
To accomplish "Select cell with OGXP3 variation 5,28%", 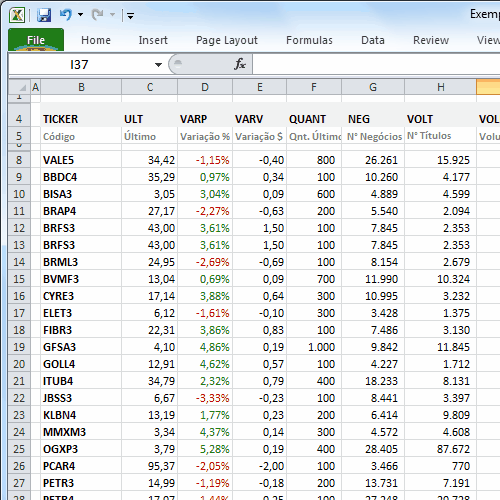I will pos(205,449).
